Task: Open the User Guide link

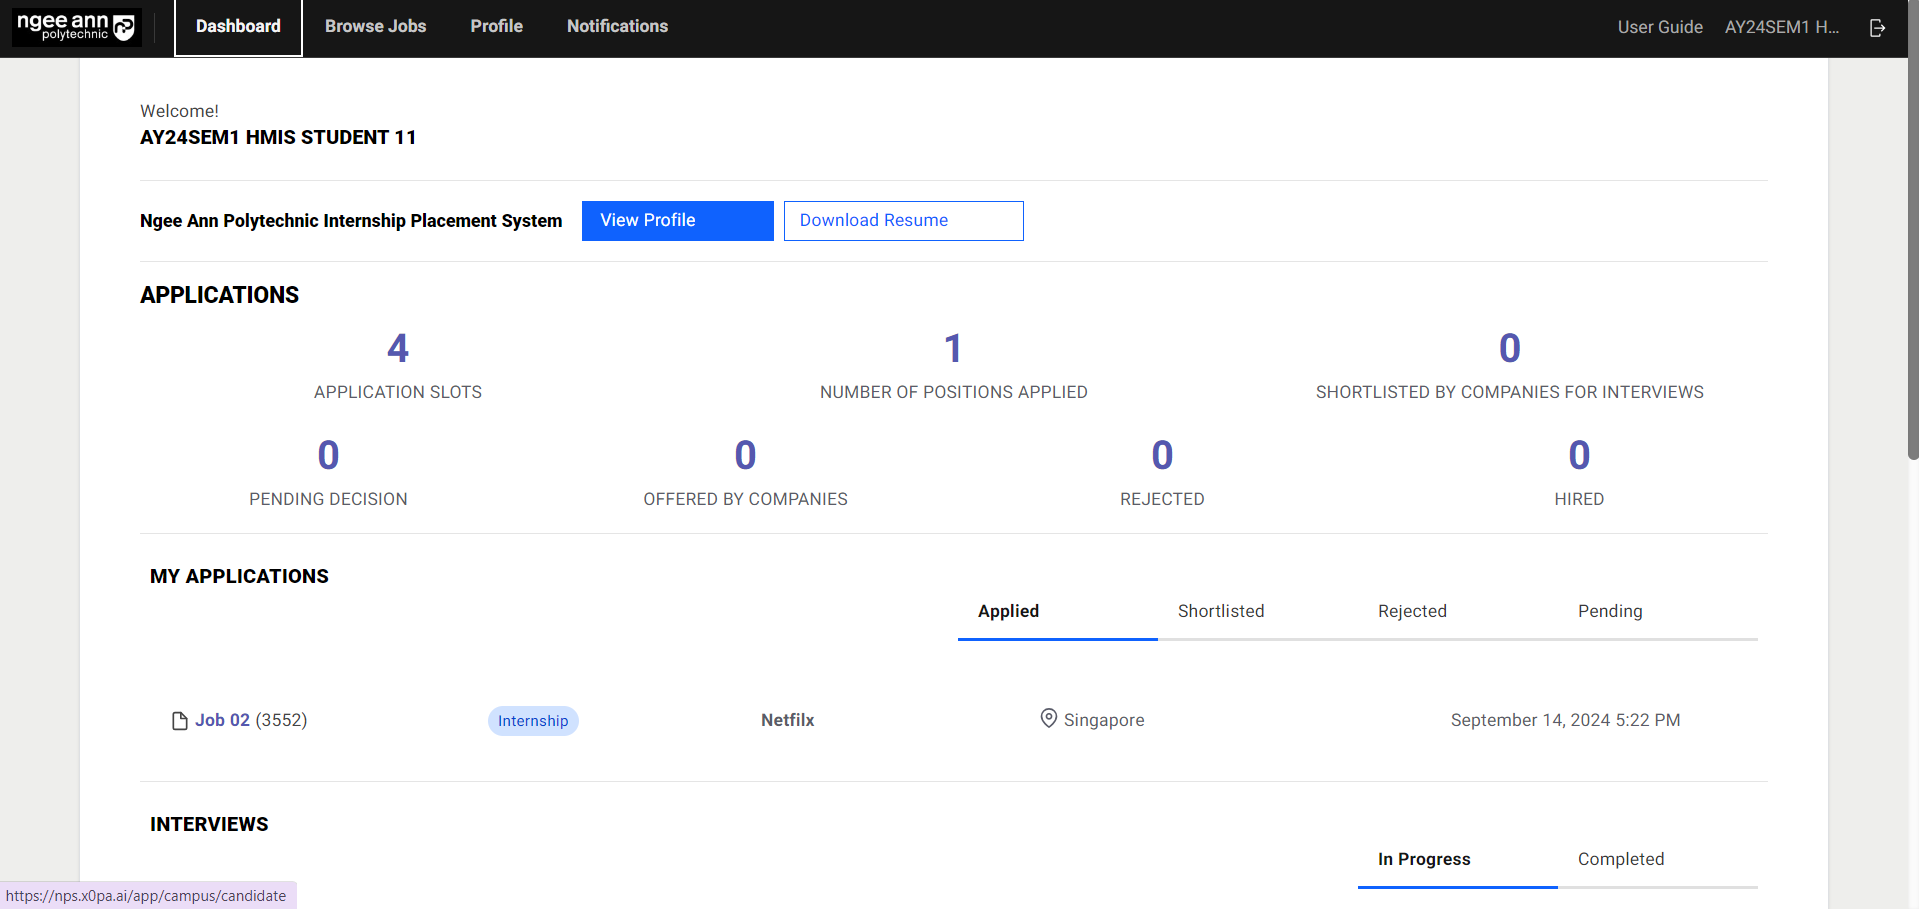Action: [1659, 28]
